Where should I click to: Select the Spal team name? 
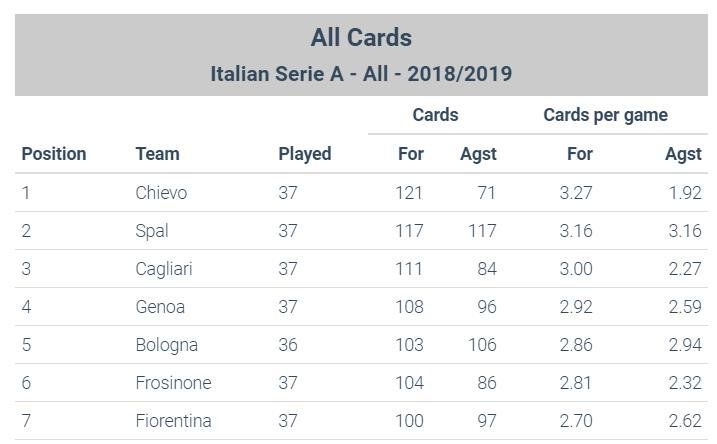[x=152, y=231]
